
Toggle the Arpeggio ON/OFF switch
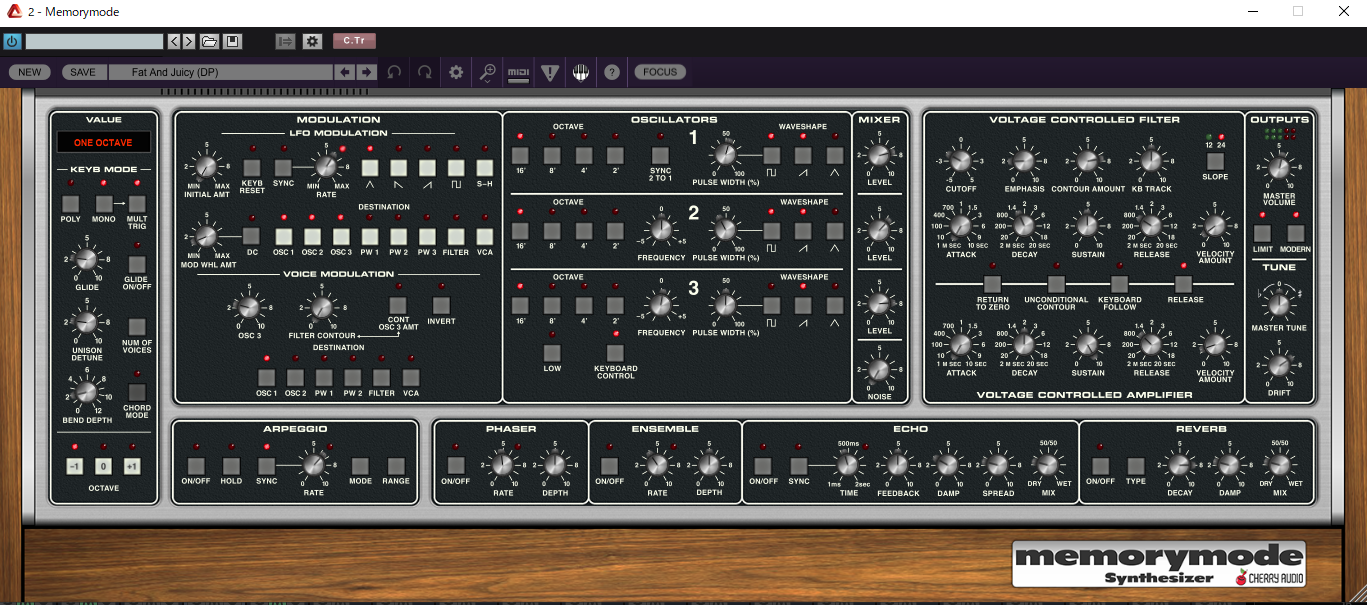pos(196,466)
